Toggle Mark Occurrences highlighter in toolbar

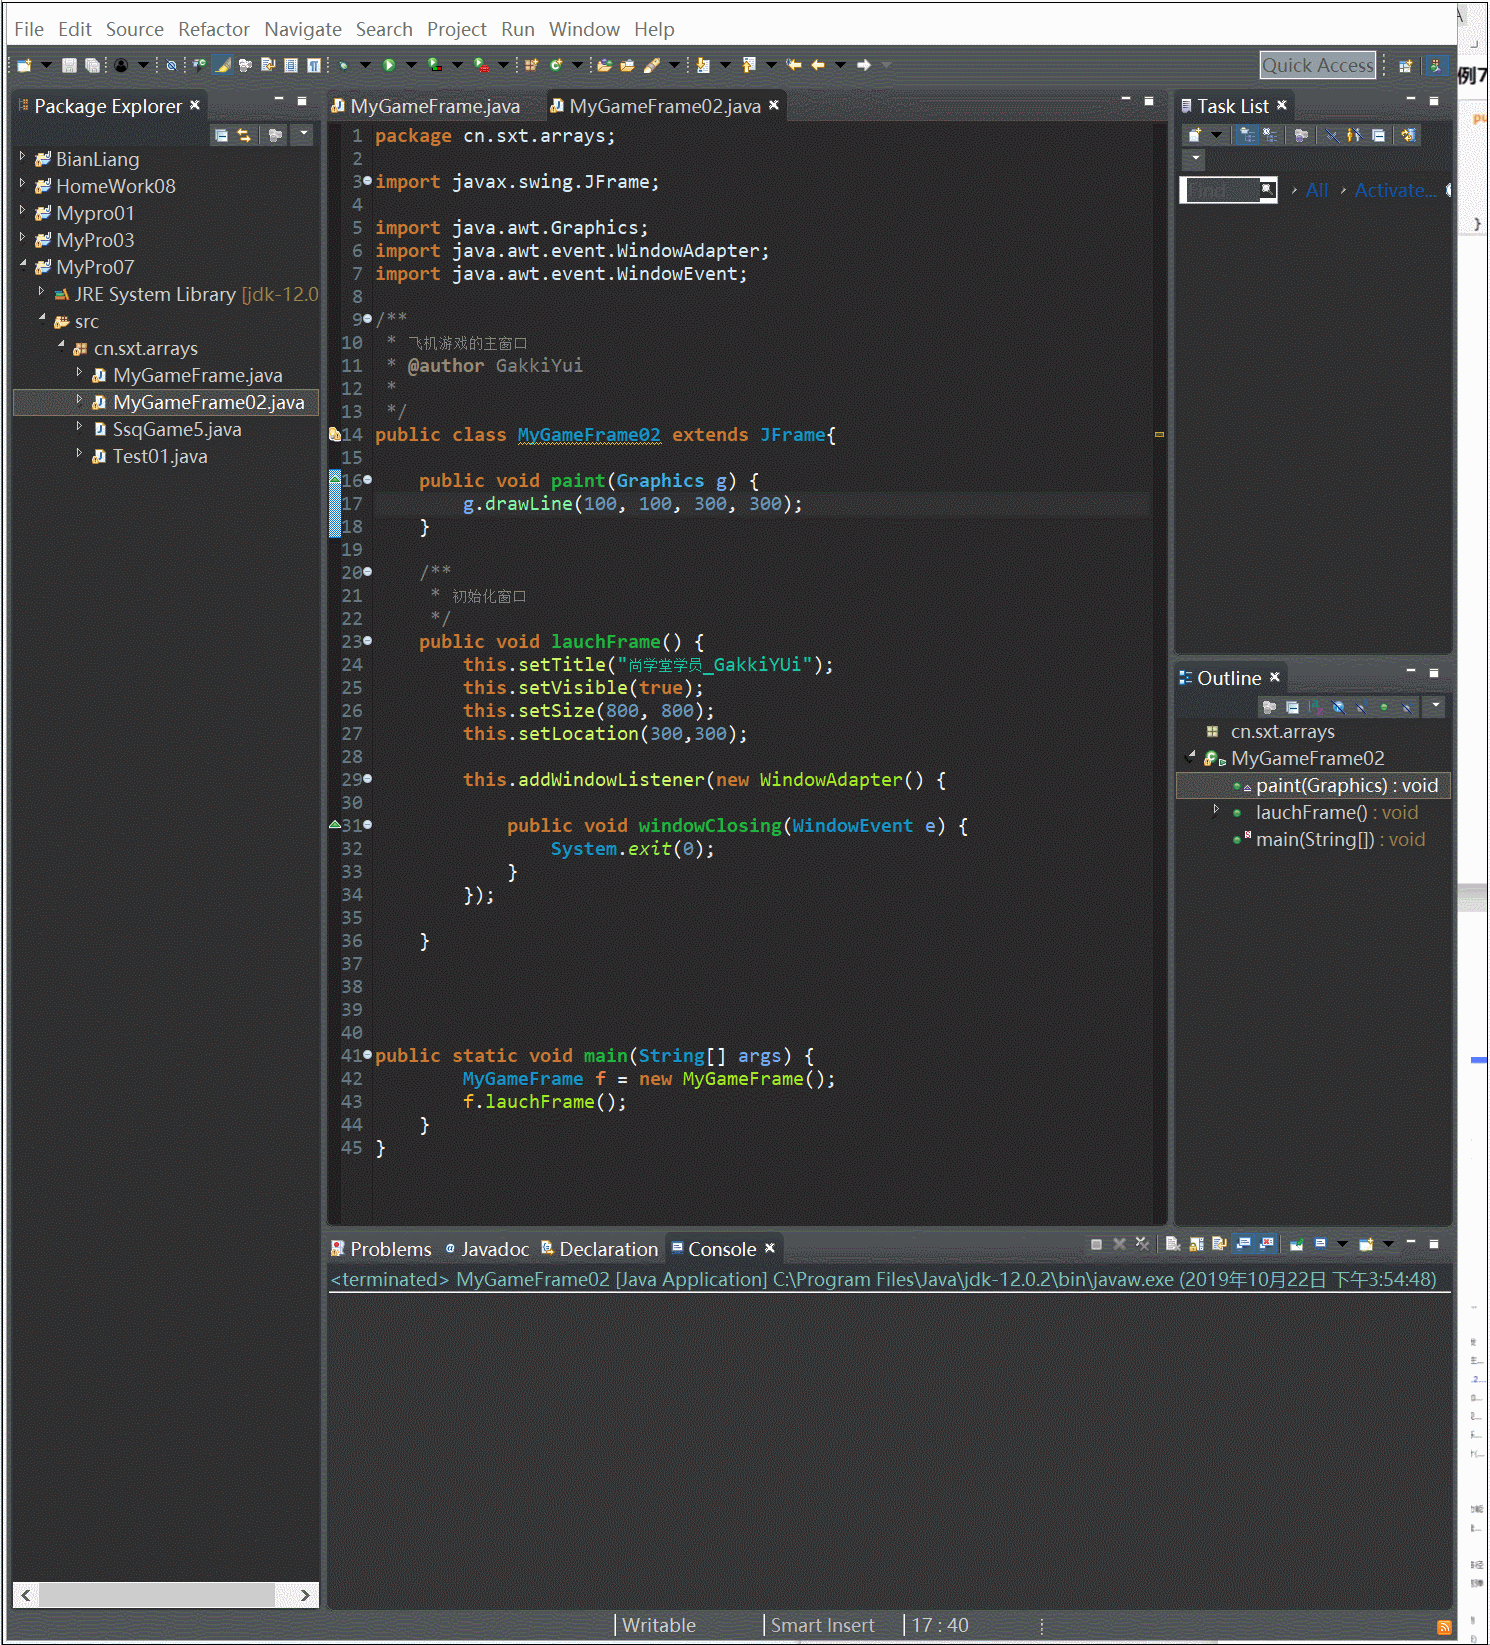click(x=222, y=65)
